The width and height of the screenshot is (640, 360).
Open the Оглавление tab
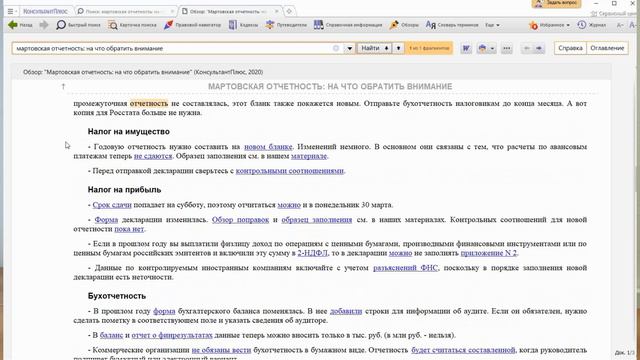point(607,48)
